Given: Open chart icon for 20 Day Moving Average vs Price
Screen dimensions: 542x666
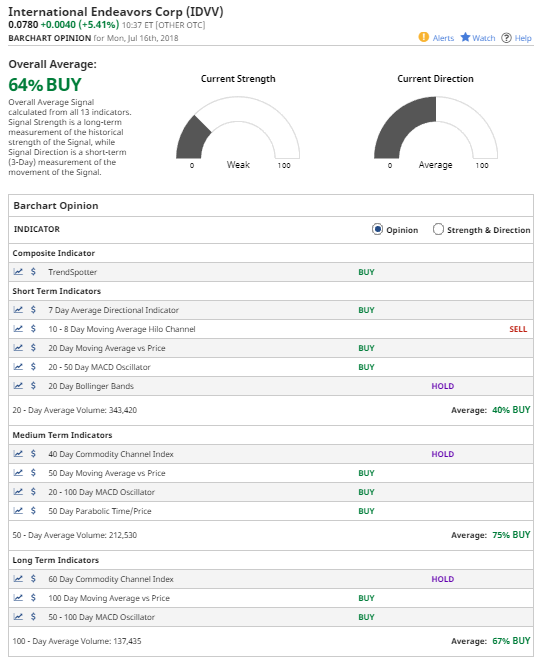Looking at the screenshot, I should (18, 348).
